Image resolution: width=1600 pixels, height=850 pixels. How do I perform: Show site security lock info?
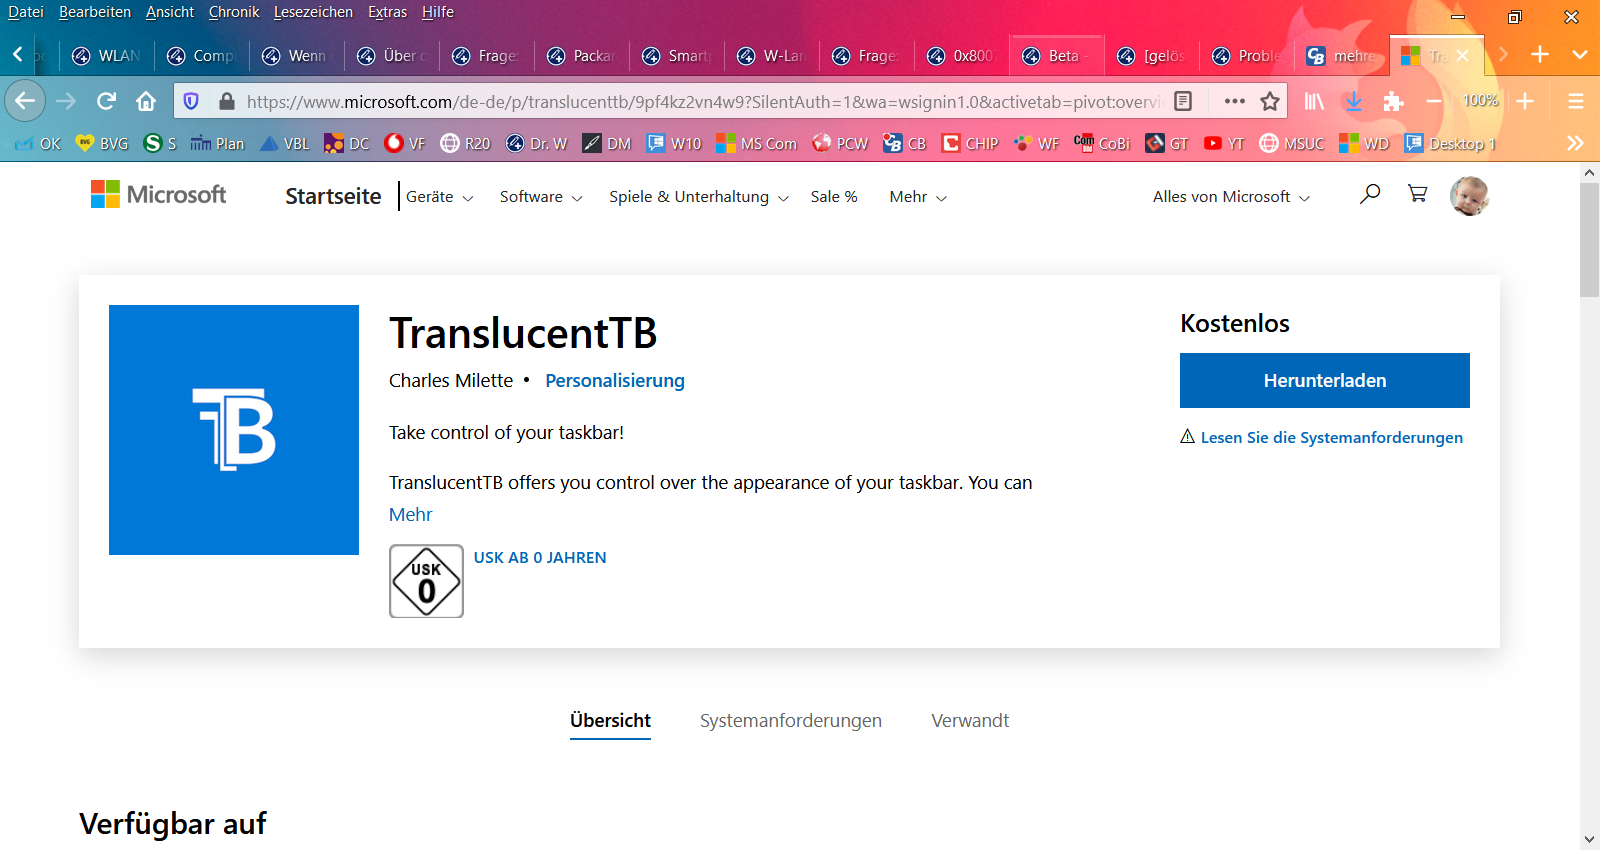click(x=227, y=101)
